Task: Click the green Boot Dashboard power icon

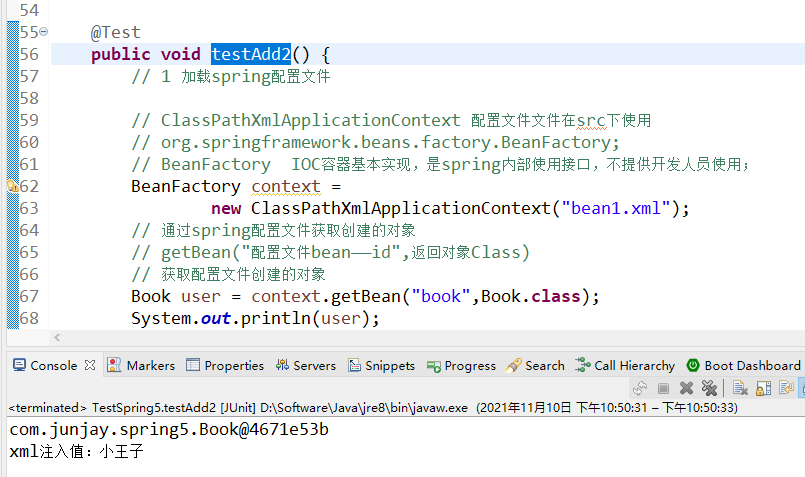Action: [x=693, y=365]
